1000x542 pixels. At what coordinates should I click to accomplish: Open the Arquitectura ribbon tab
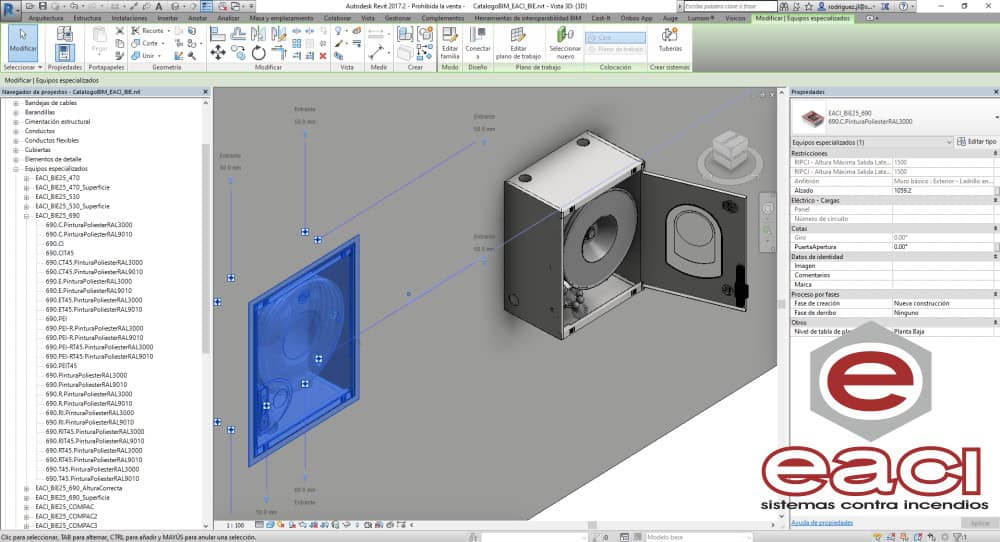(46, 18)
